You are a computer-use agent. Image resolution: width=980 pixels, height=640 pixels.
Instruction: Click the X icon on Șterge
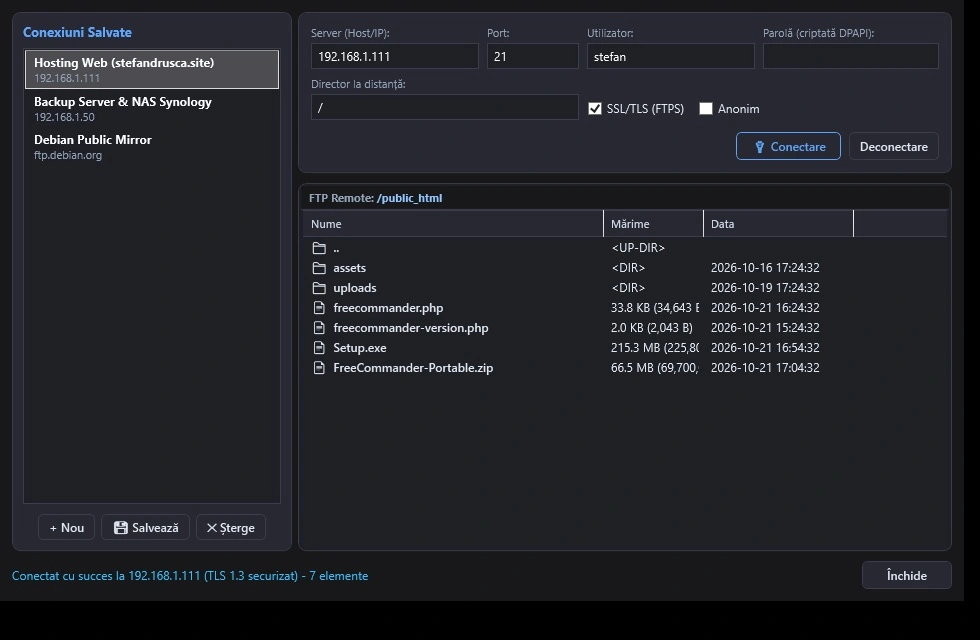pyautogui.click(x=212, y=528)
